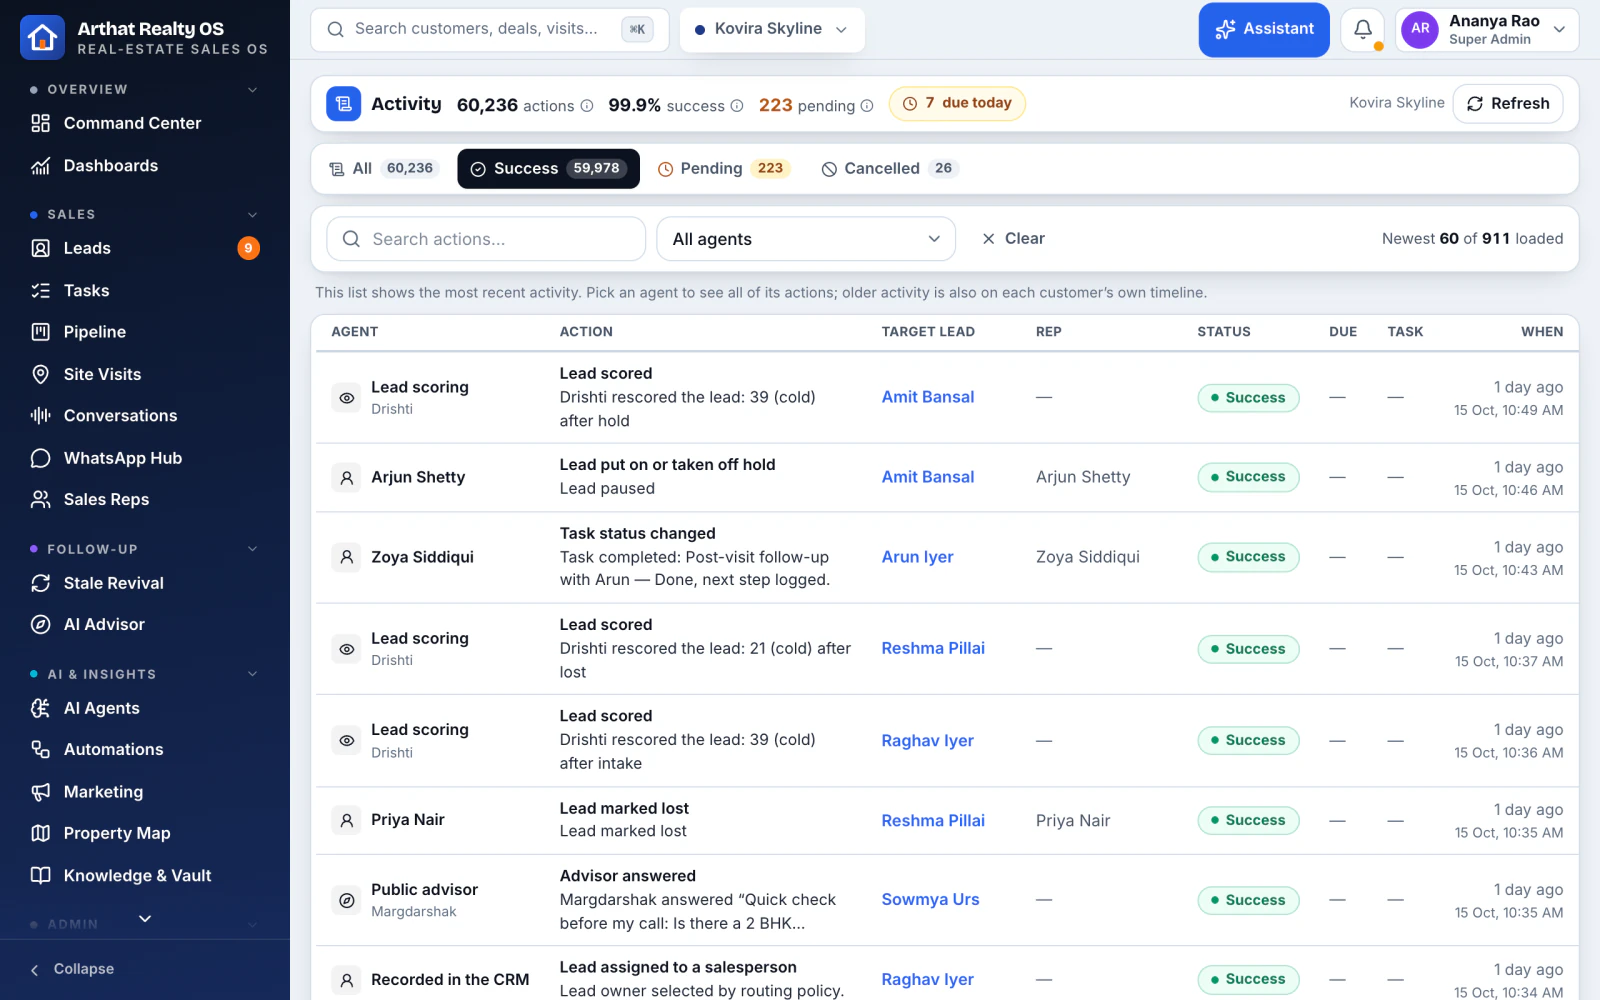Open Conversations waveform icon
Viewport: 1600px width, 1000px height.
pyautogui.click(x=40, y=415)
